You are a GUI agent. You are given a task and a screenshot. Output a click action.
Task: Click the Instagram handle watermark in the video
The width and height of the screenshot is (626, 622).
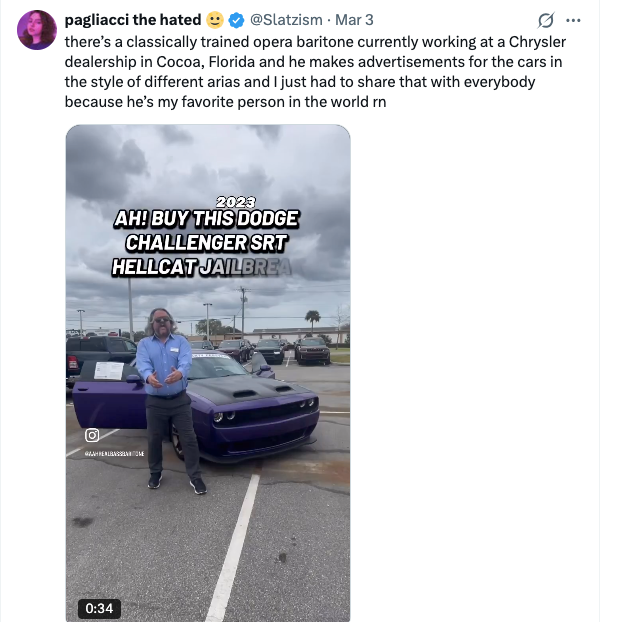(x=115, y=454)
